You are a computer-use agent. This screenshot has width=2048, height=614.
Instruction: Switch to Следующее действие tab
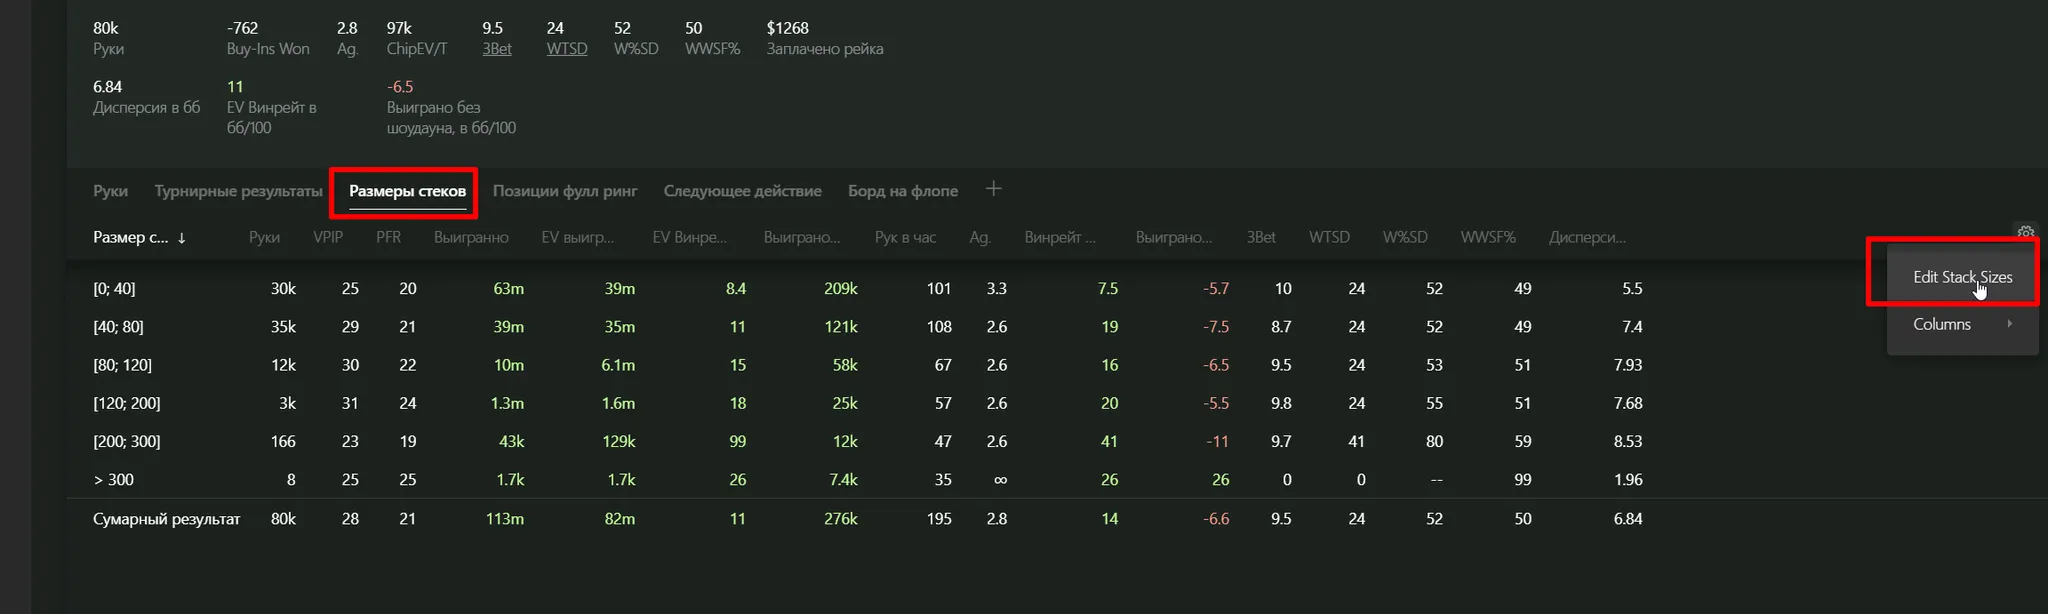pyautogui.click(x=742, y=191)
